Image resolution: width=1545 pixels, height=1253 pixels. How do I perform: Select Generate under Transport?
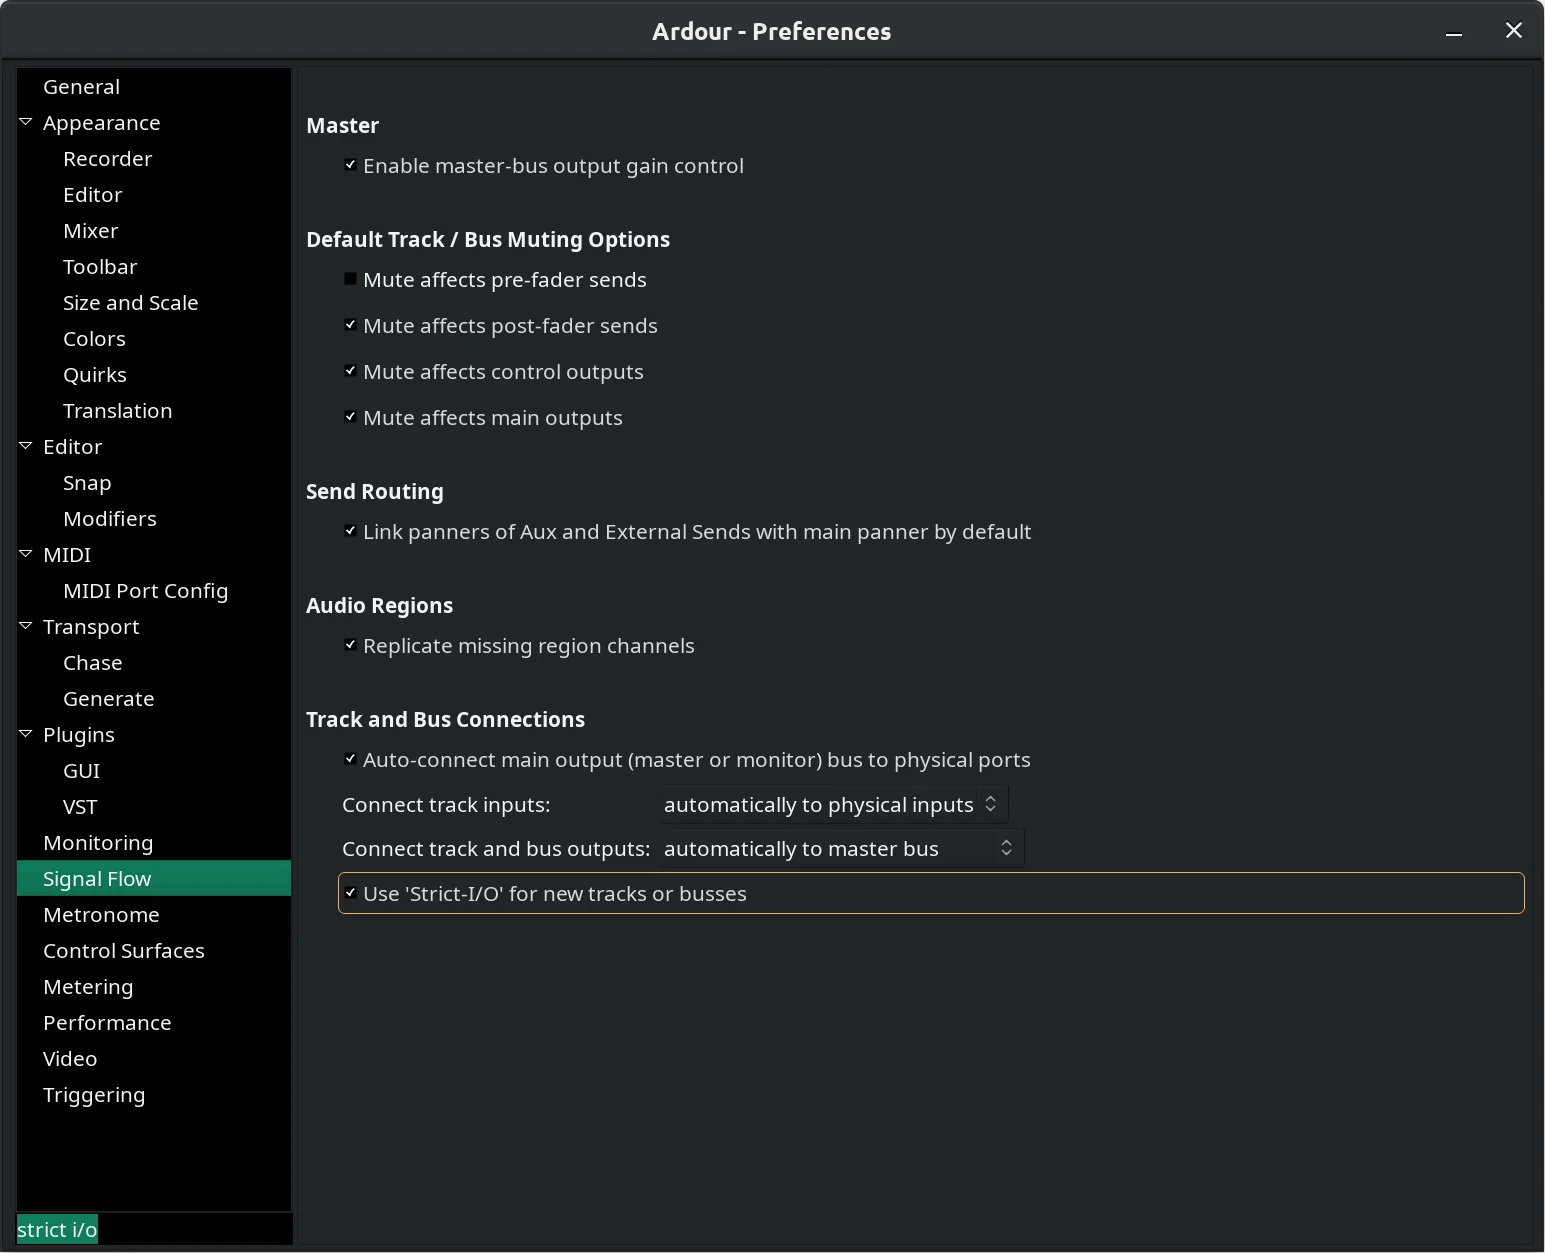click(x=108, y=699)
